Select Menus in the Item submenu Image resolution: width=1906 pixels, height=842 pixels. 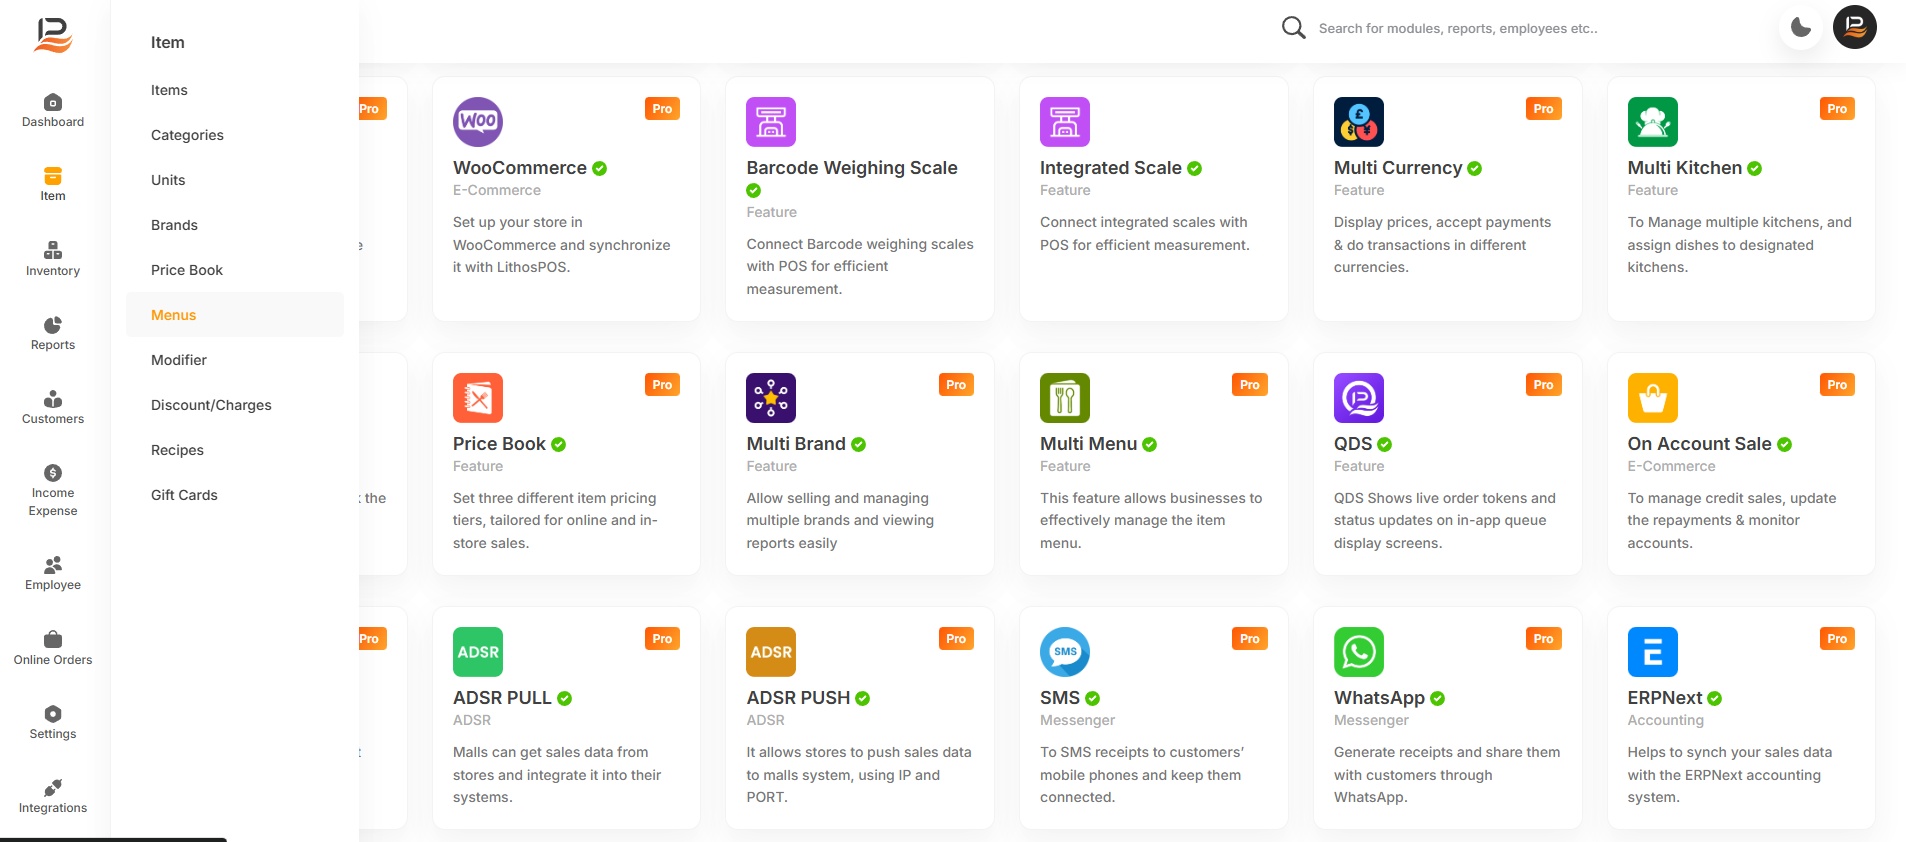[x=174, y=315]
